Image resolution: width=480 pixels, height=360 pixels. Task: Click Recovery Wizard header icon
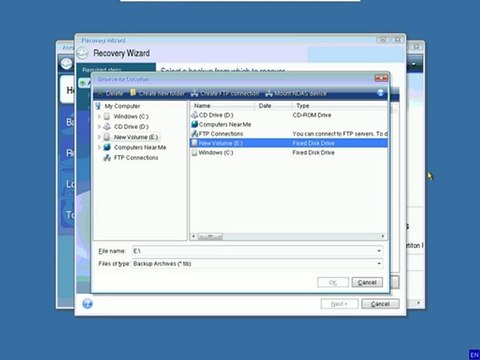pyautogui.click(x=82, y=53)
